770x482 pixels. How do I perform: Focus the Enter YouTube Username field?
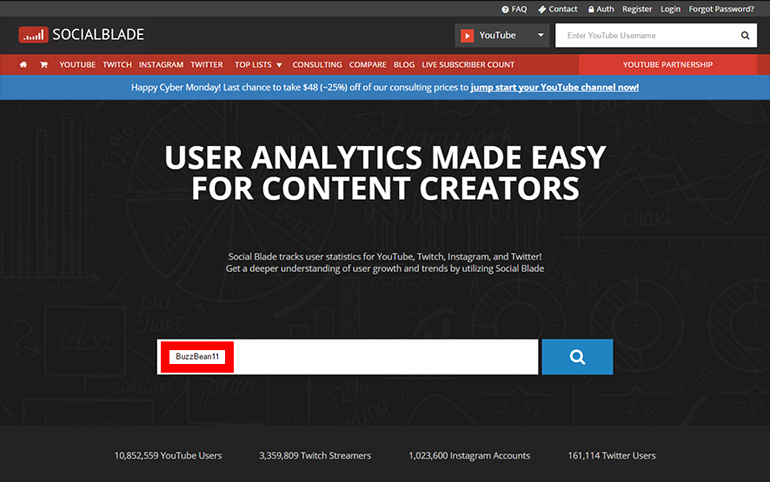646,35
